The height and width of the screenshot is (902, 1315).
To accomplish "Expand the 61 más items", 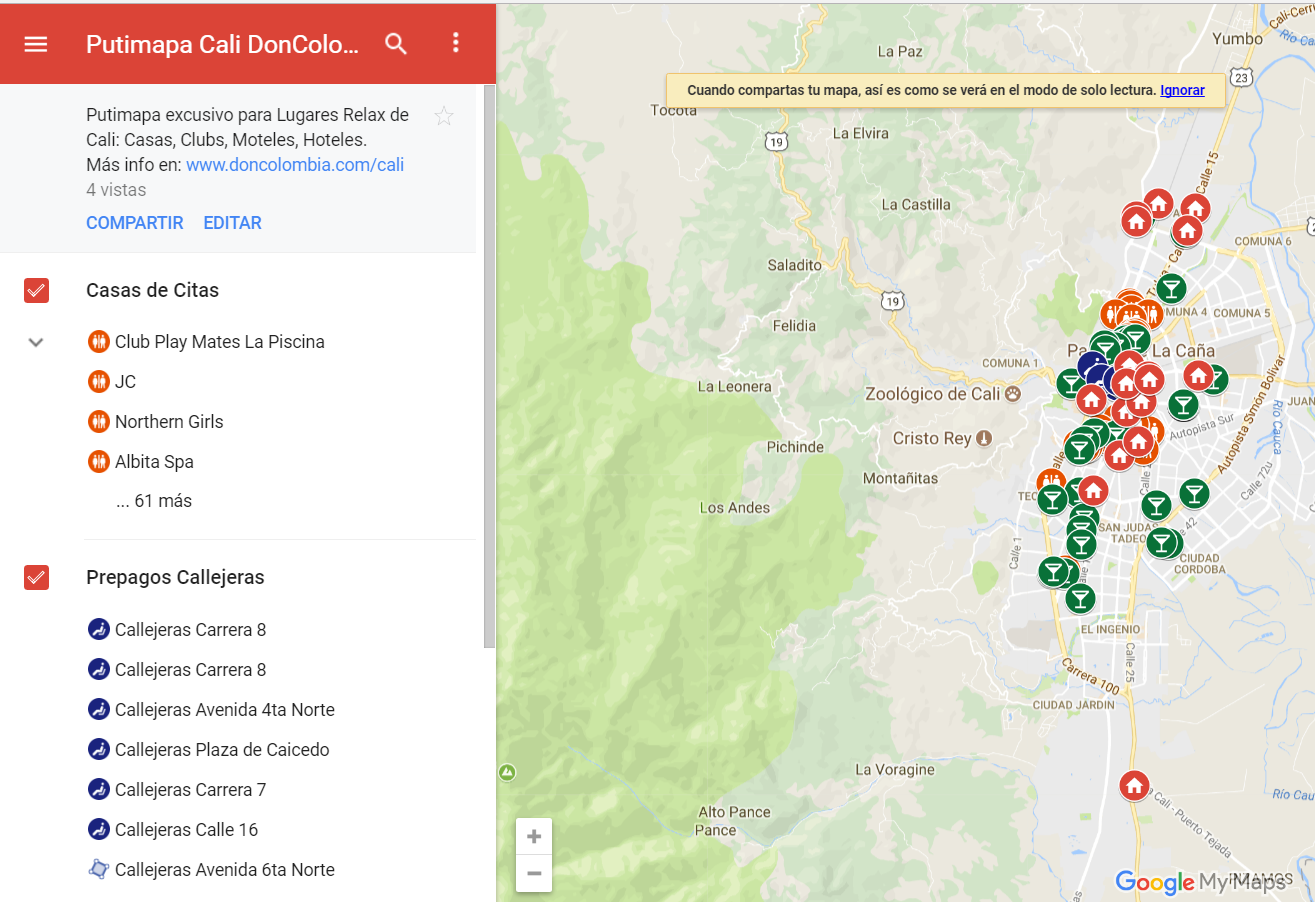I will (154, 501).
